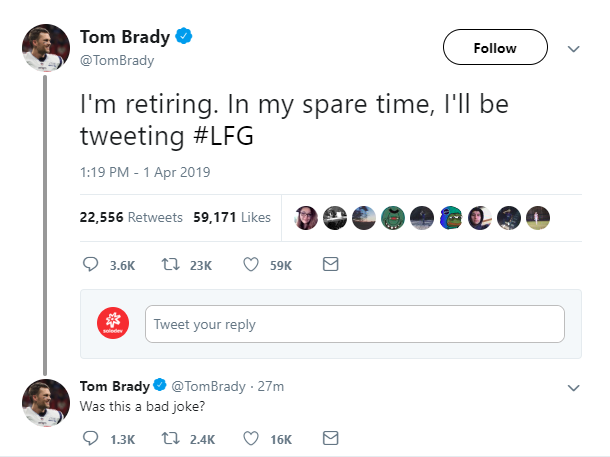Share the 'bad joke' tweet via envelope icon

pos(331,438)
